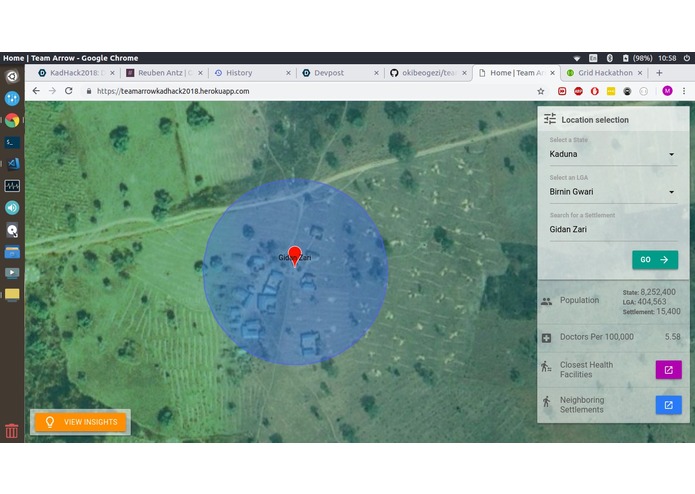
Task: Click the 10:58 clock in top bar
Action: 667,58
